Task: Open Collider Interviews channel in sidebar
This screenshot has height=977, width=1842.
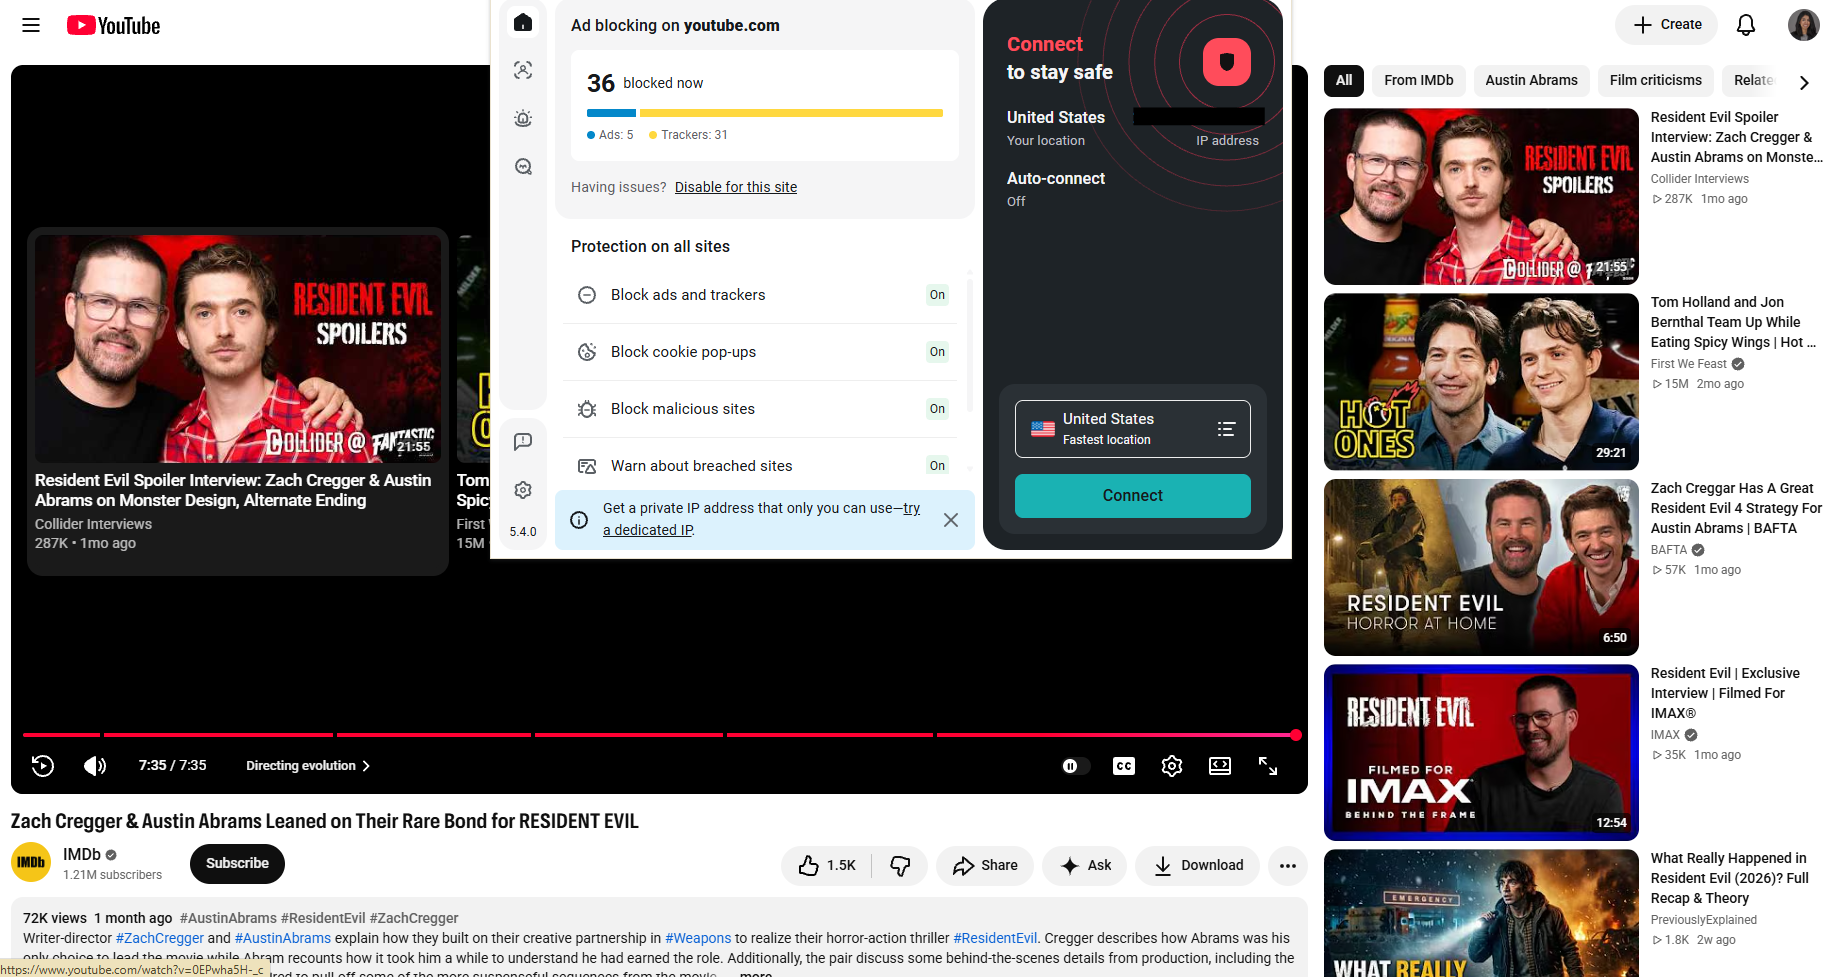Action: (x=1700, y=179)
